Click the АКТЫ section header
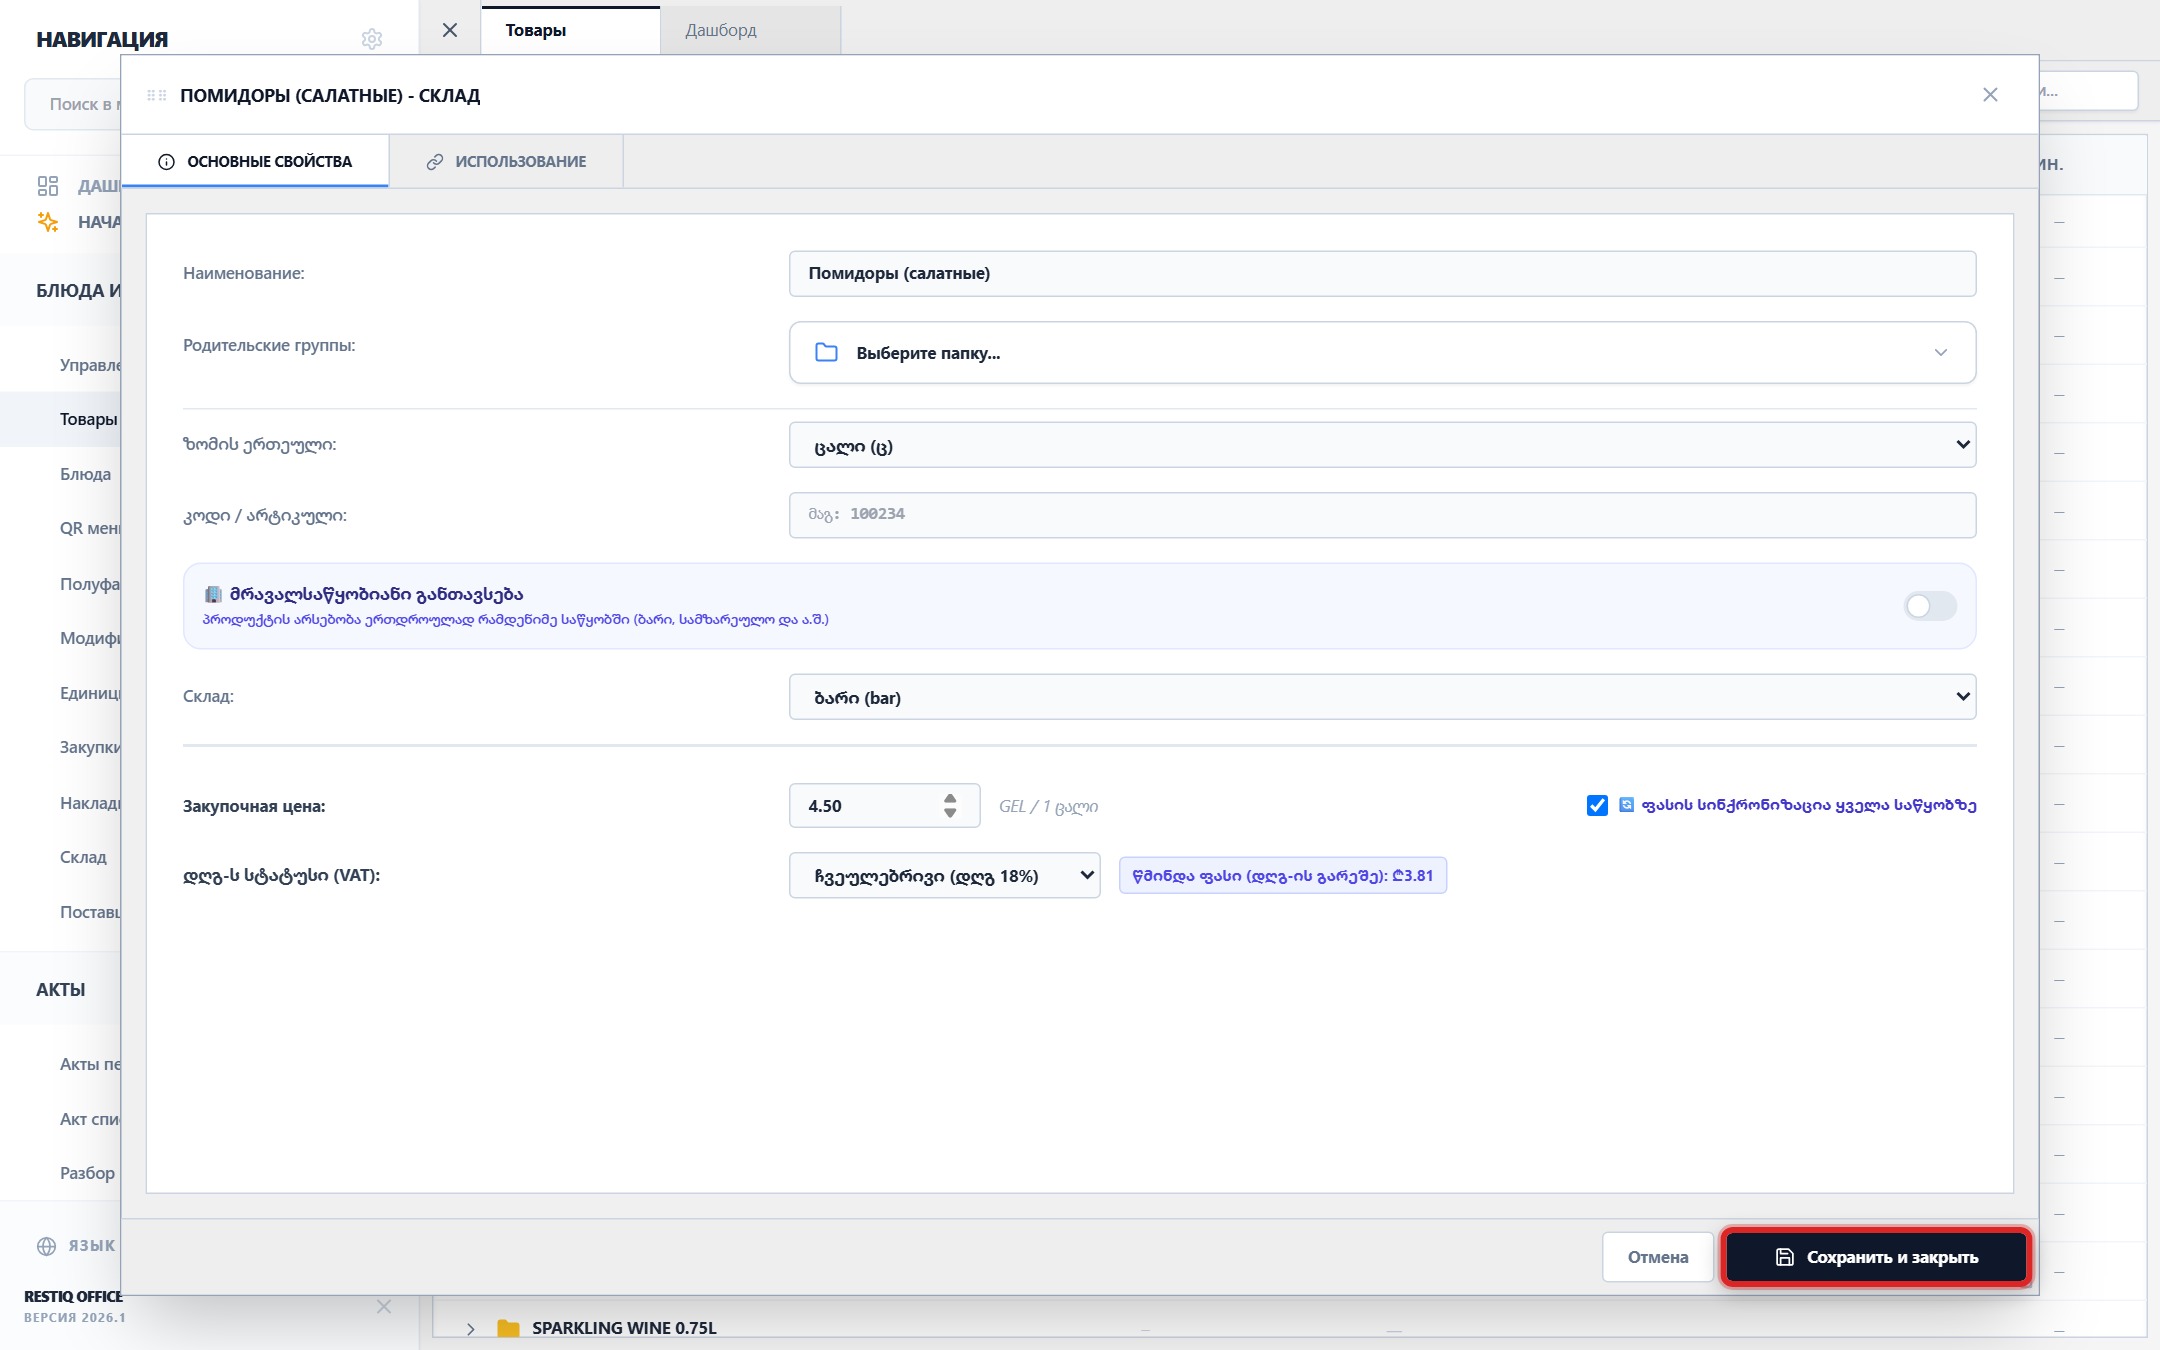Viewport: 2160px width, 1350px height. (x=60, y=990)
